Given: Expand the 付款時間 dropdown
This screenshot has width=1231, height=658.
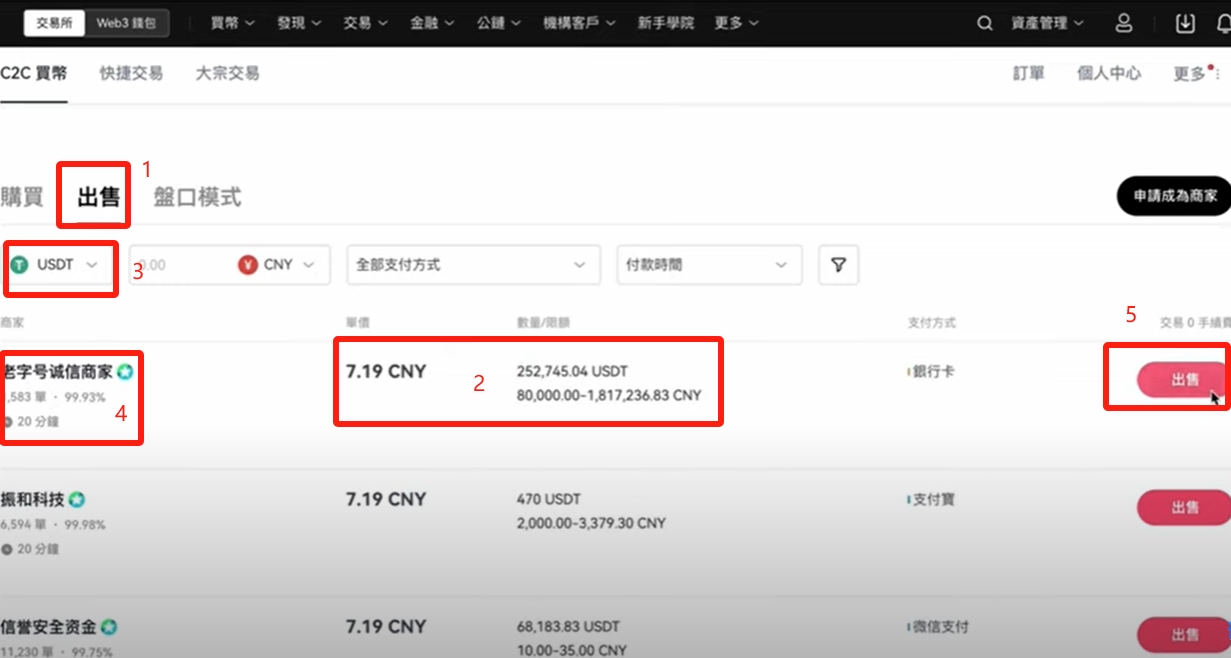Looking at the screenshot, I should tap(708, 265).
